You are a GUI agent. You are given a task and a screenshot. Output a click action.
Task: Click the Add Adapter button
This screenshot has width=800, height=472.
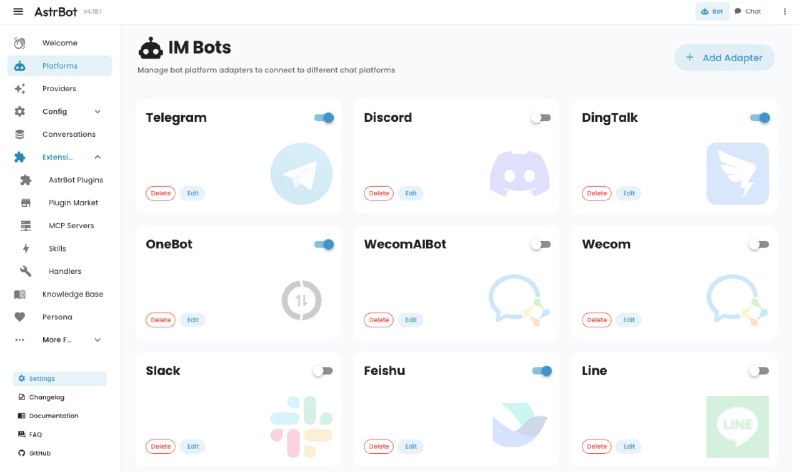[x=724, y=58]
